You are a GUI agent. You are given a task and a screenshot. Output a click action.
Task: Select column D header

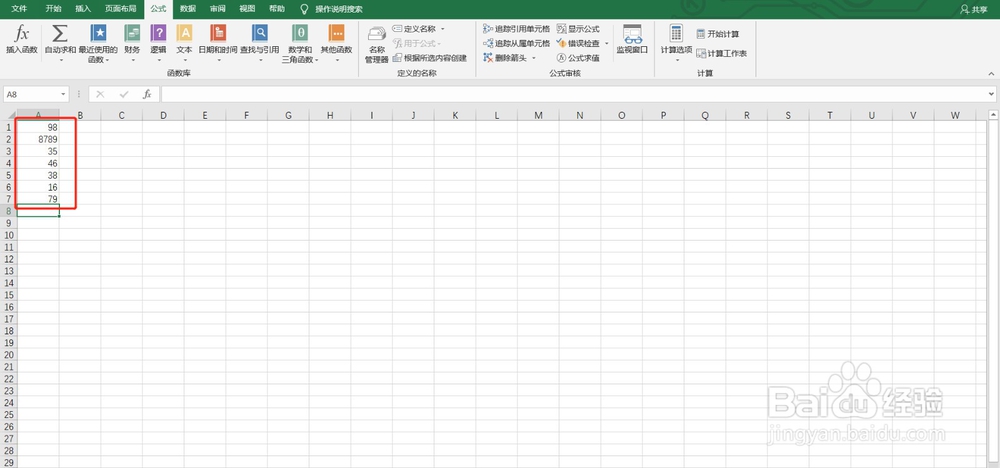[x=163, y=115]
